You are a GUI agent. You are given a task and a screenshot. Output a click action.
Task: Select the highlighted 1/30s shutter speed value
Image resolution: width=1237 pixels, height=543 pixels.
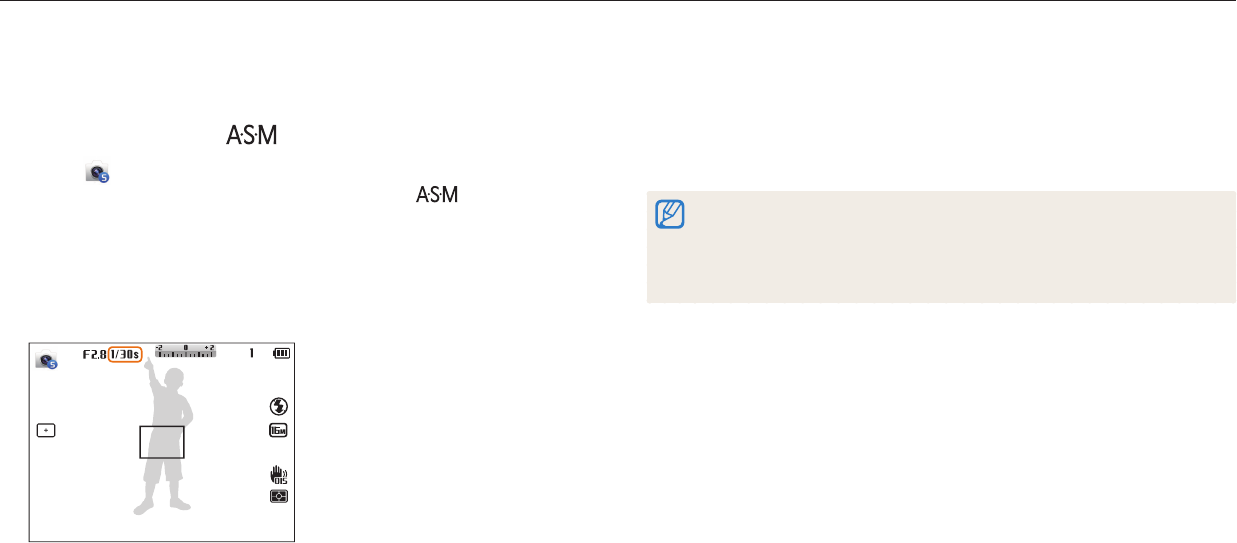(x=127, y=353)
